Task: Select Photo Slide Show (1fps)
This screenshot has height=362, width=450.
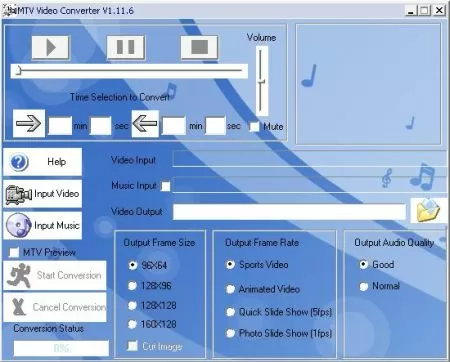Action: click(230, 333)
